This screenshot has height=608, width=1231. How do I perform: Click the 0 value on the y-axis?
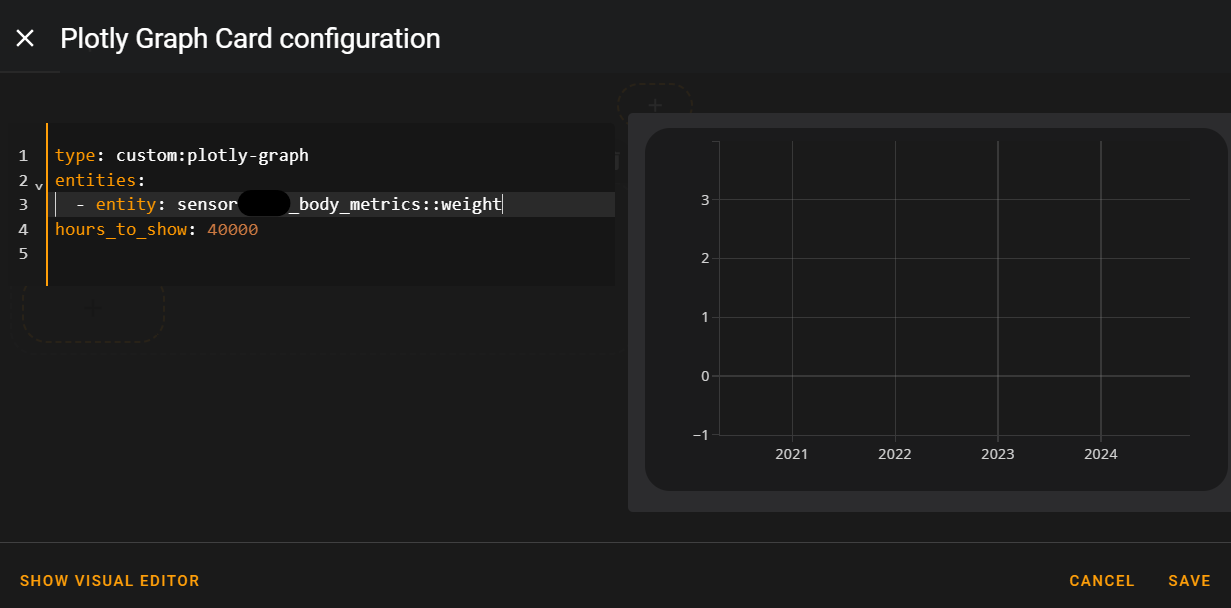(704, 375)
